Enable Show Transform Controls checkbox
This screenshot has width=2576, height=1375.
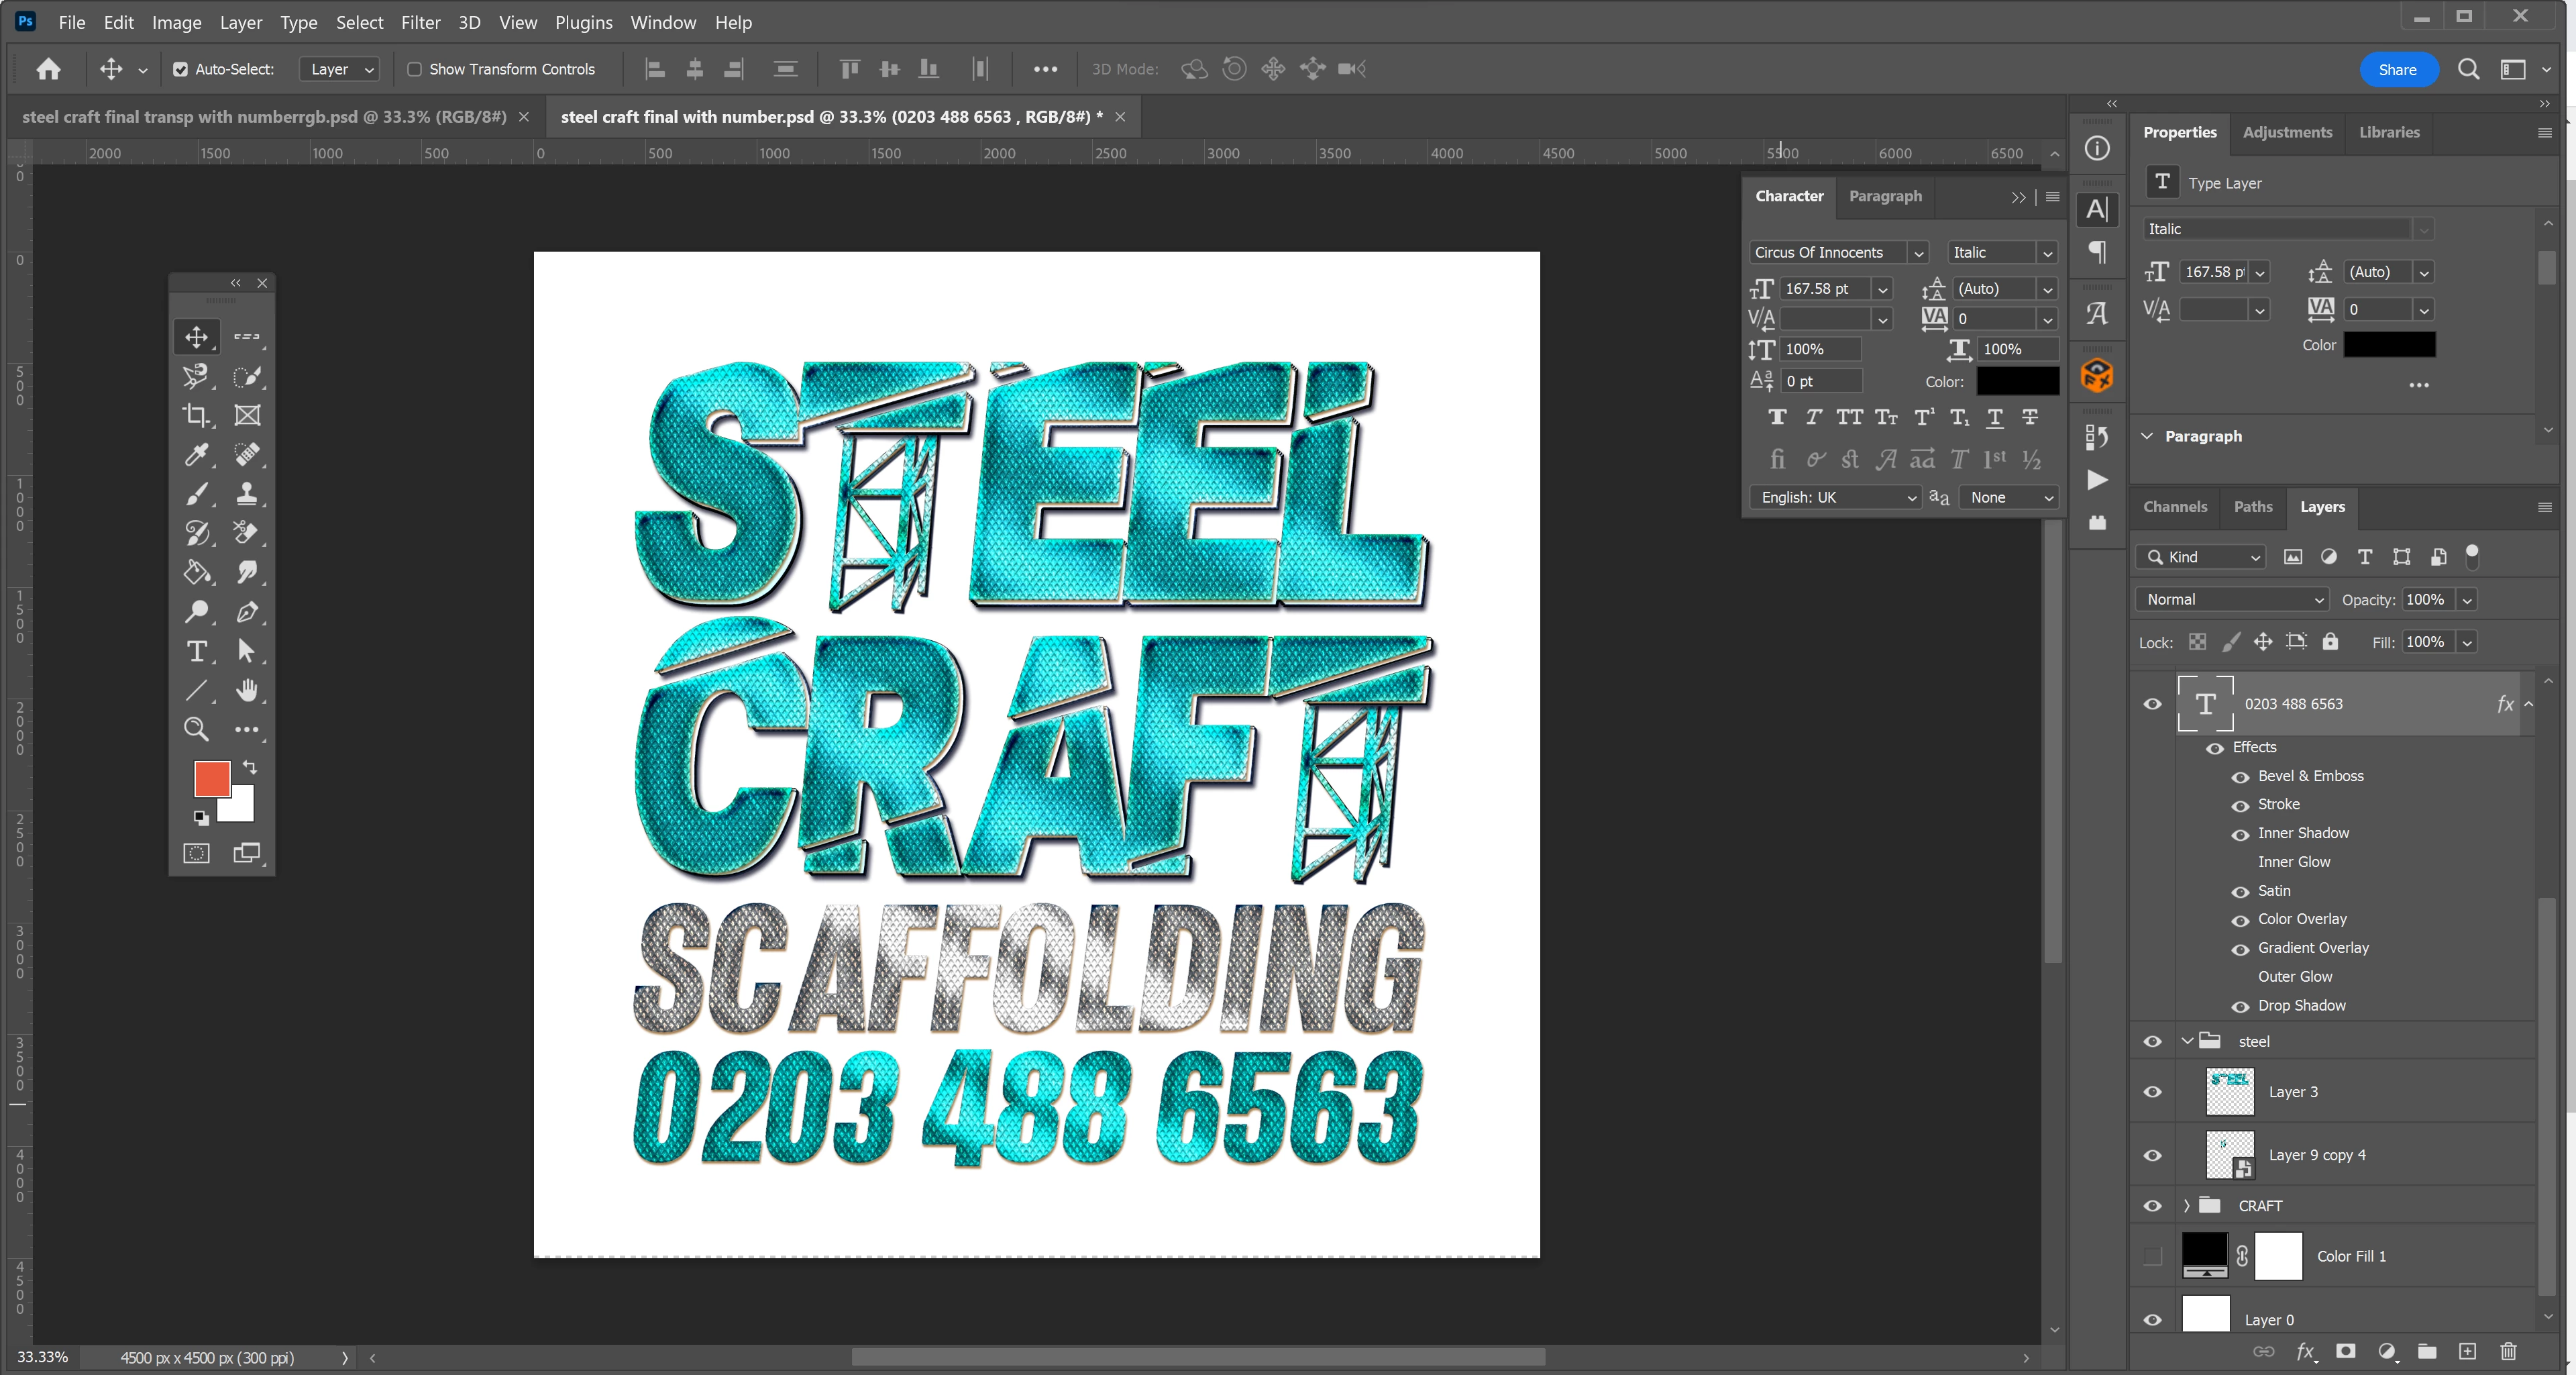click(x=414, y=69)
